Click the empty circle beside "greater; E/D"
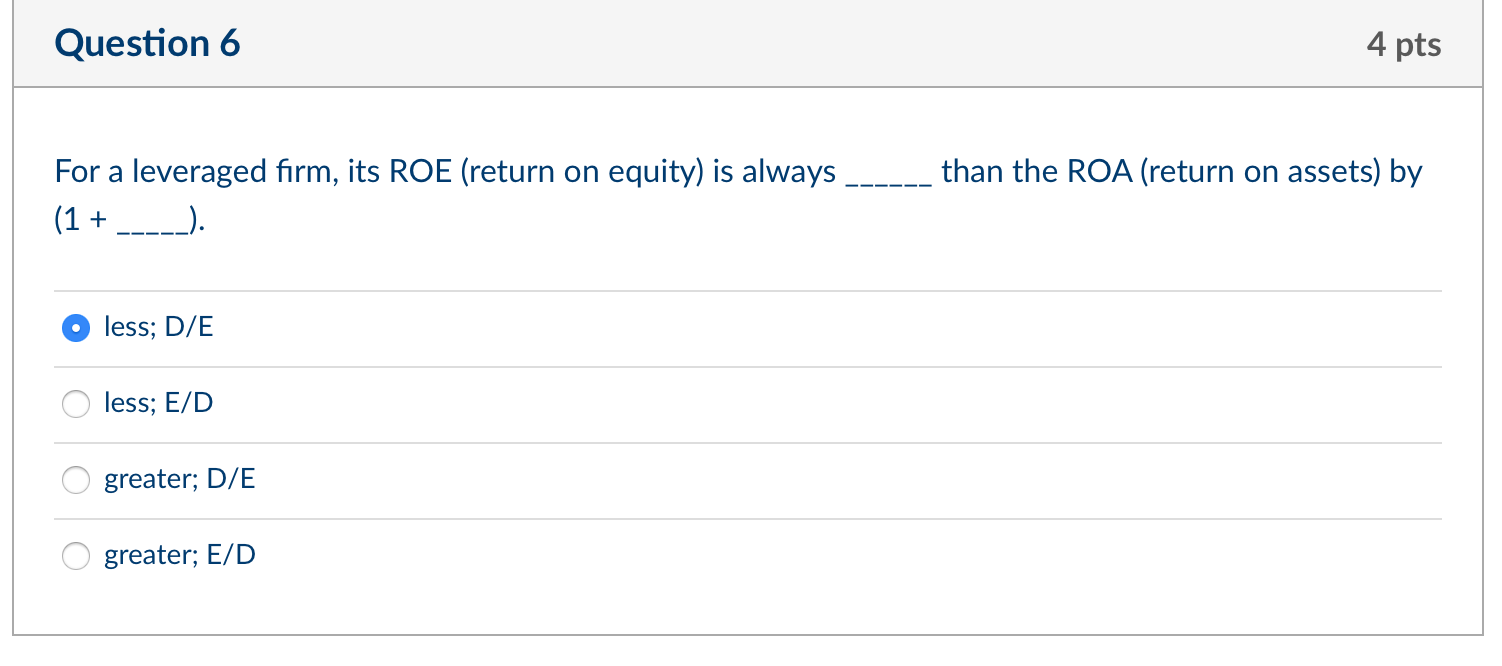Screen dimensions: 1502x666 click(76, 556)
